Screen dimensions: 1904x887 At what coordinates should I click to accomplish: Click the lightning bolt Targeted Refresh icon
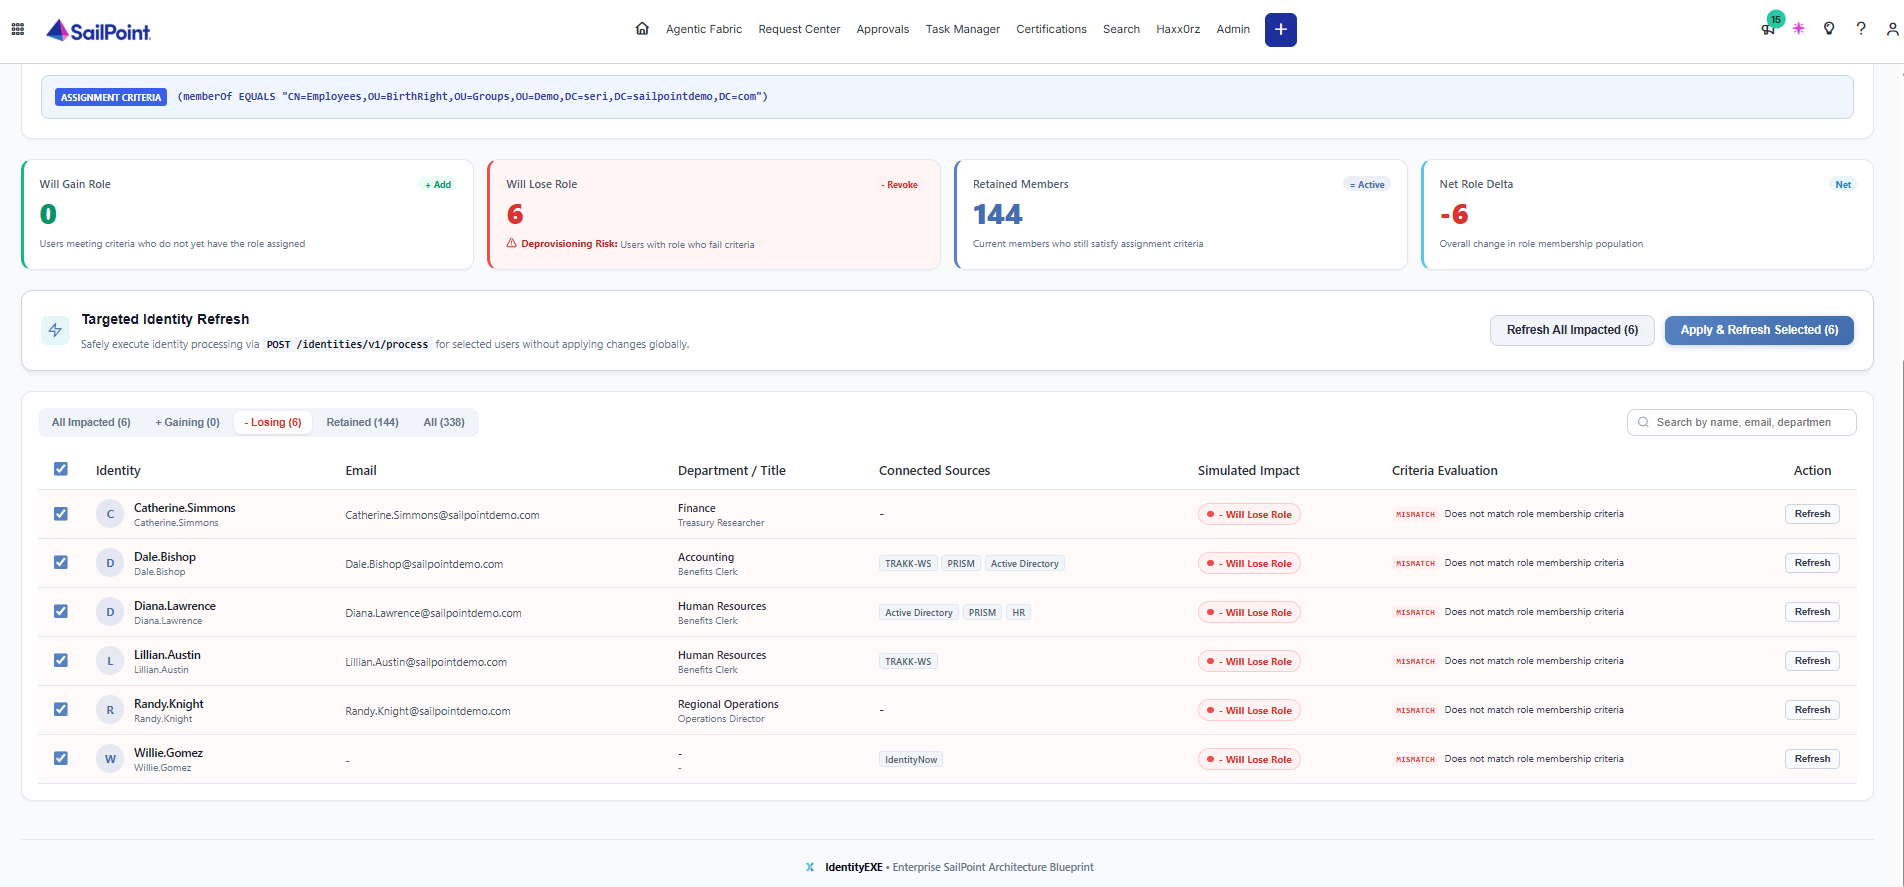point(56,330)
